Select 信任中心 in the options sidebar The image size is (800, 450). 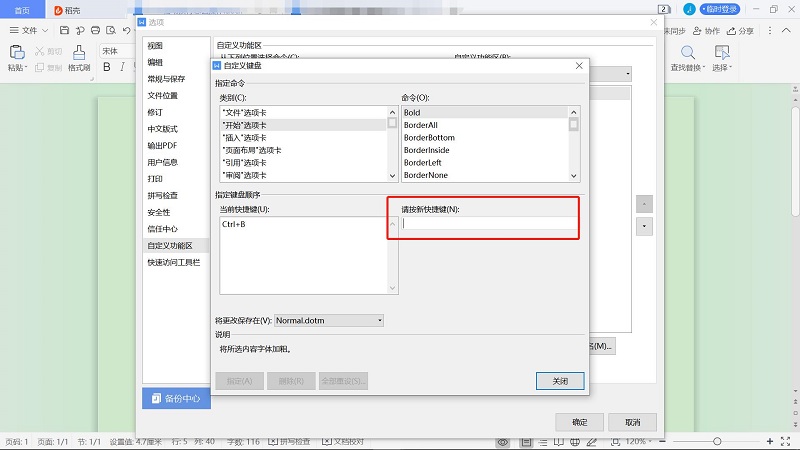point(163,228)
